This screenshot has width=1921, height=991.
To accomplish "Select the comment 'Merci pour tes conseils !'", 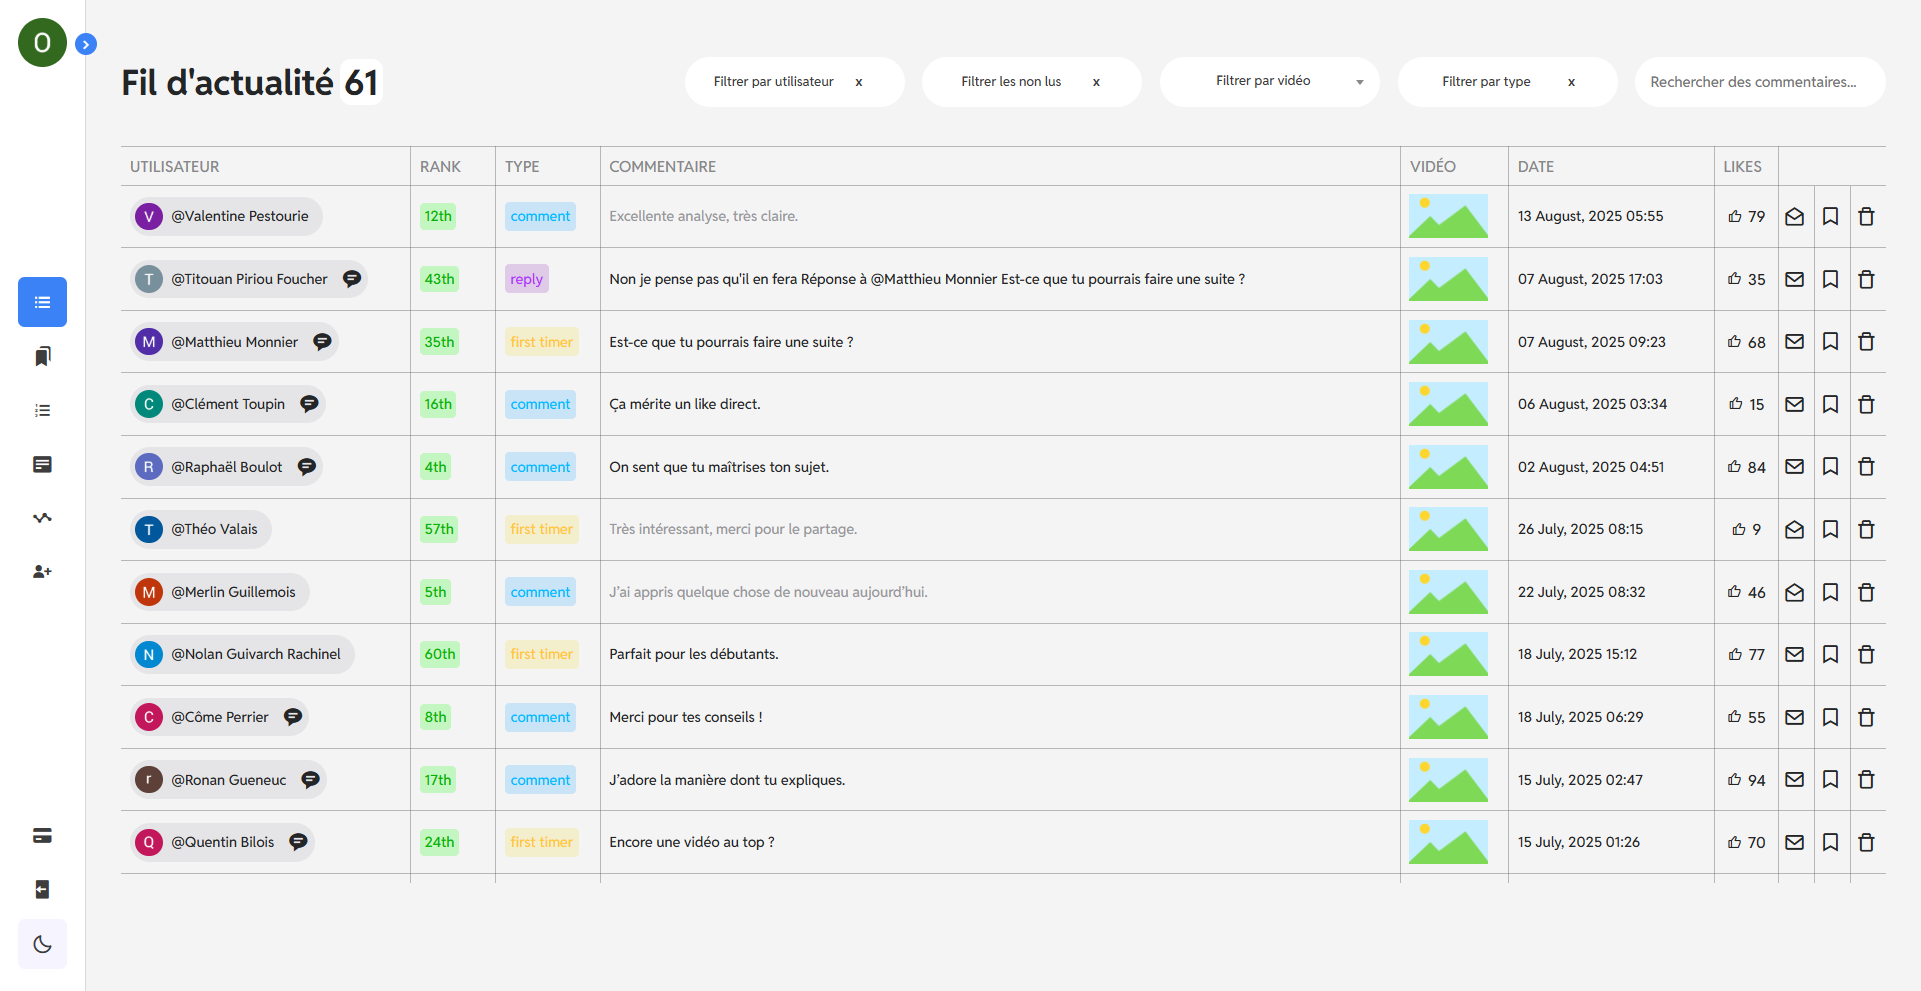I will [686, 717].
